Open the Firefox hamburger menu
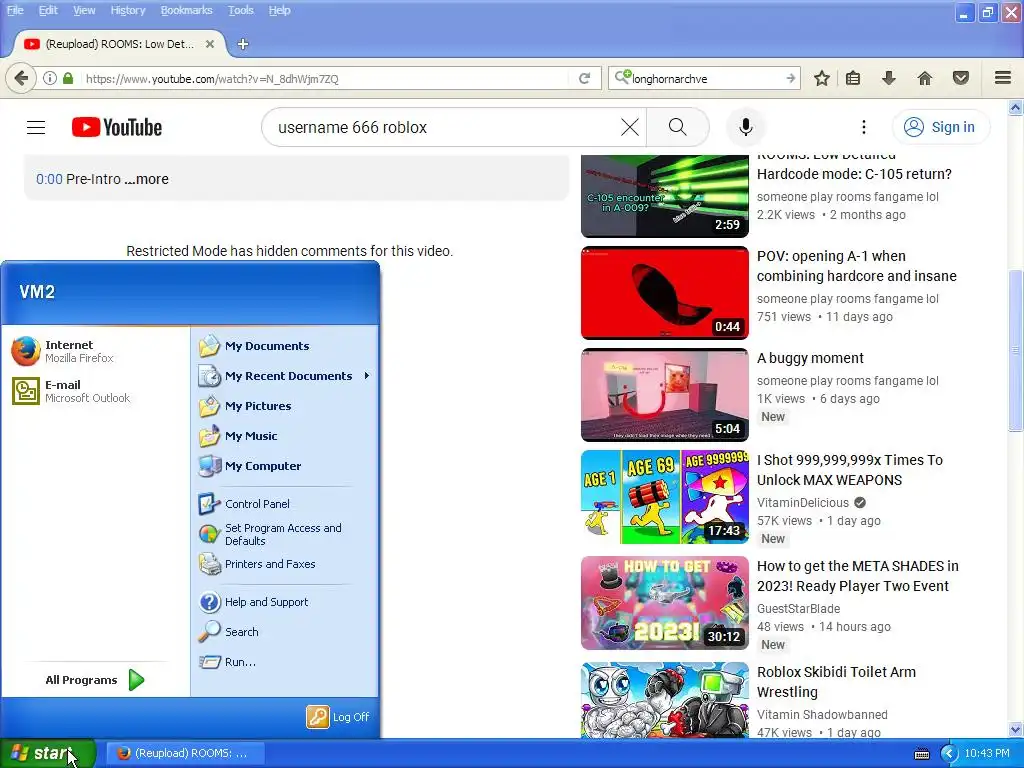Screen dimensions: 1024x768 [x=1003, y=78]
